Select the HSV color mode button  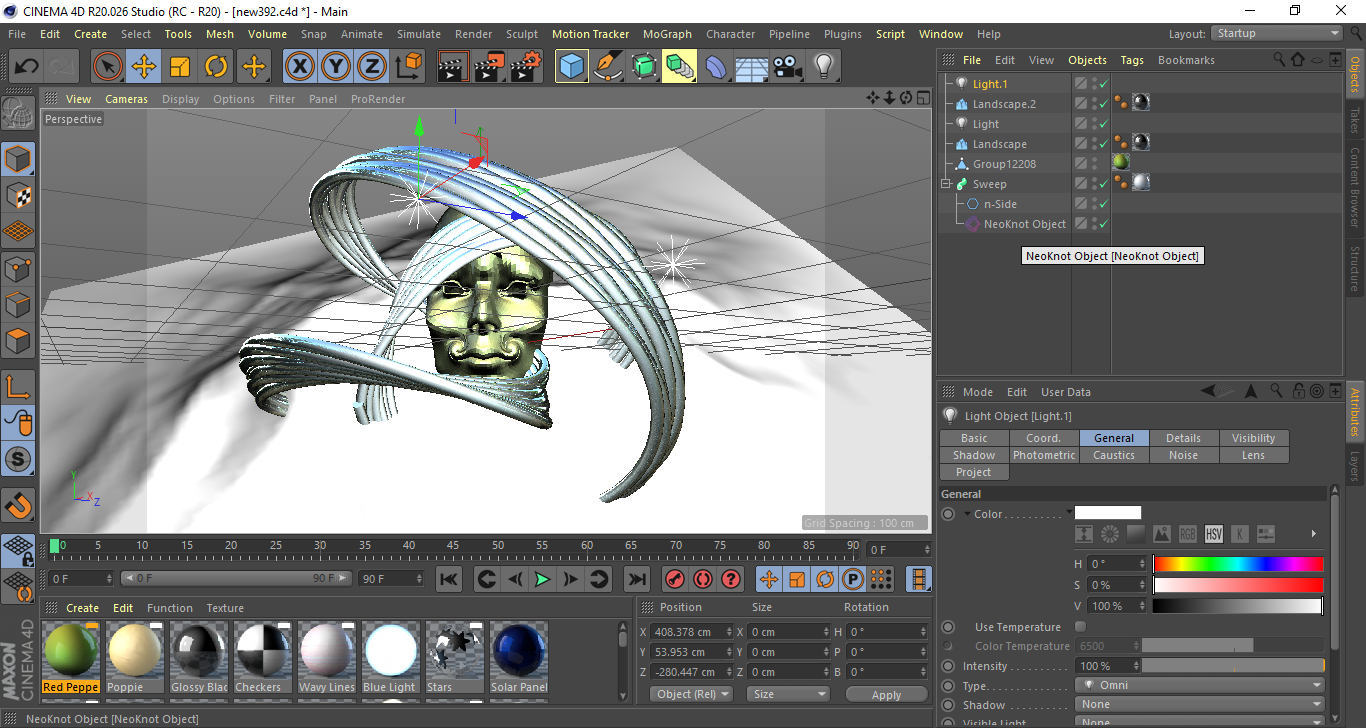point(1214,534)
